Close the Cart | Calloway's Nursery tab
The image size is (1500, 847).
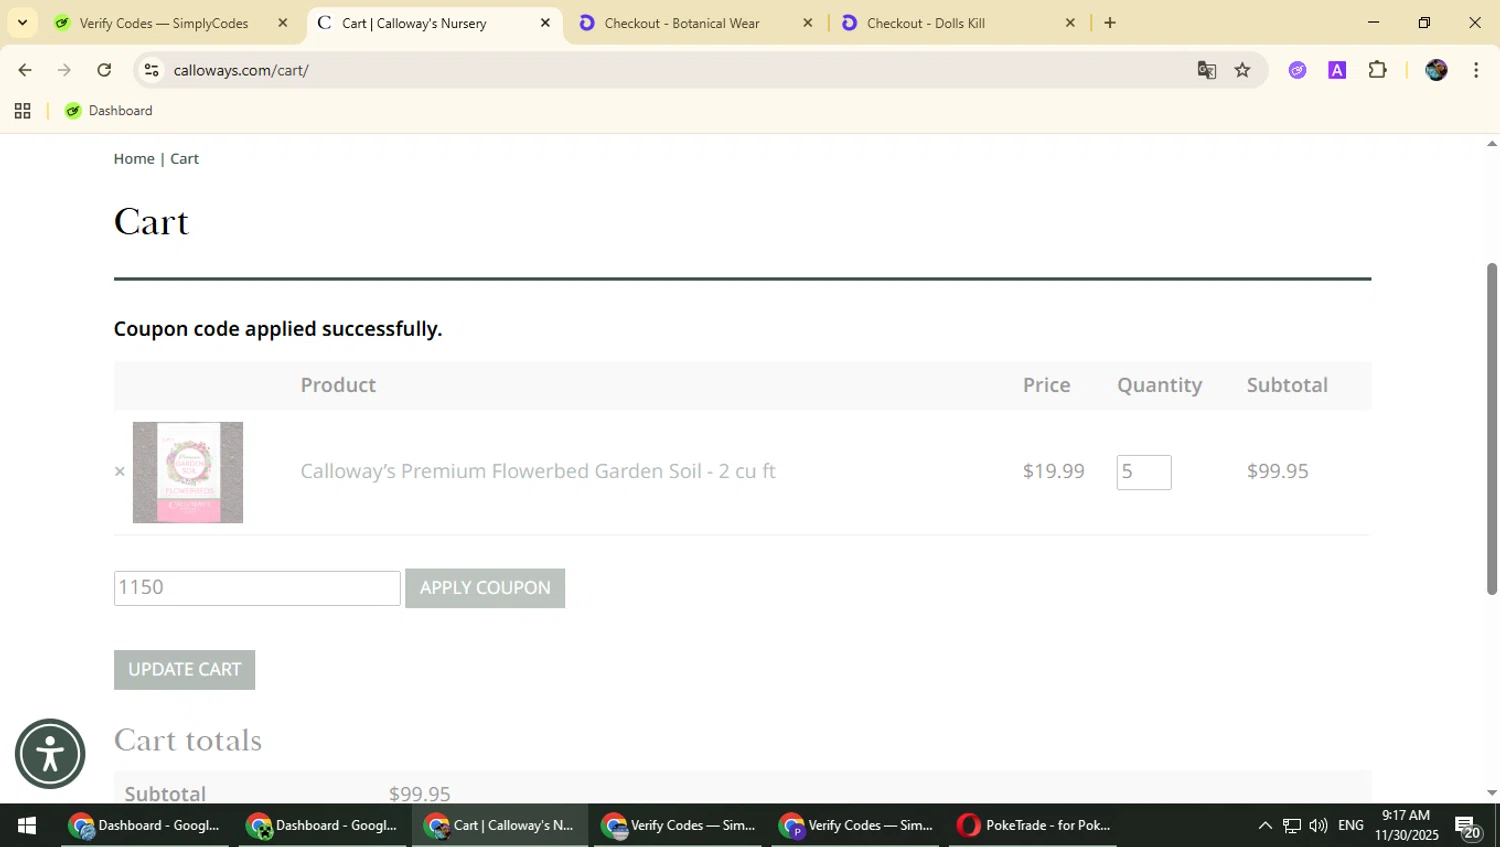coord(545,23)
